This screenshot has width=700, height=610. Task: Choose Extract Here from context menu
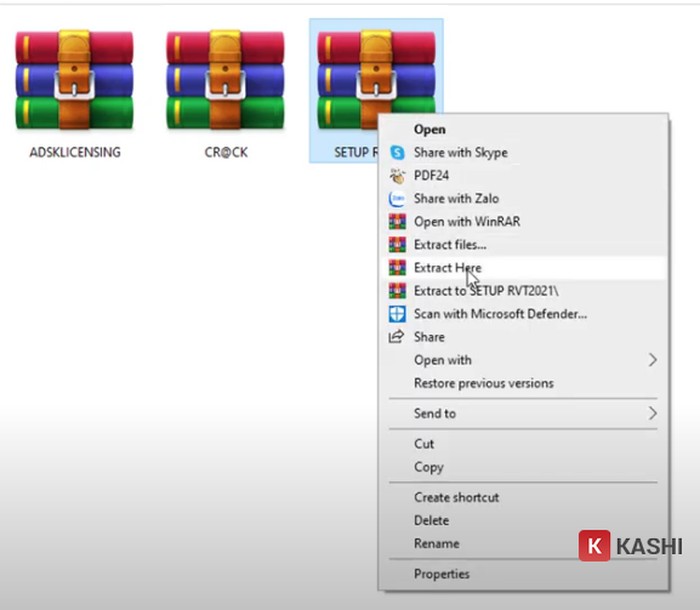click(447, 268)
